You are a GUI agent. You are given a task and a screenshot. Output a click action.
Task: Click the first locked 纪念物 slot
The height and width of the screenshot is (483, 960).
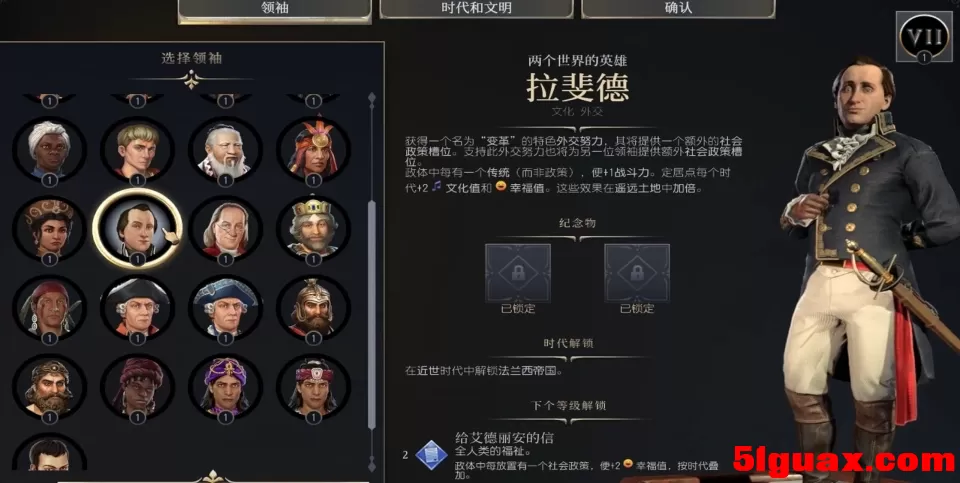point(518,272)
